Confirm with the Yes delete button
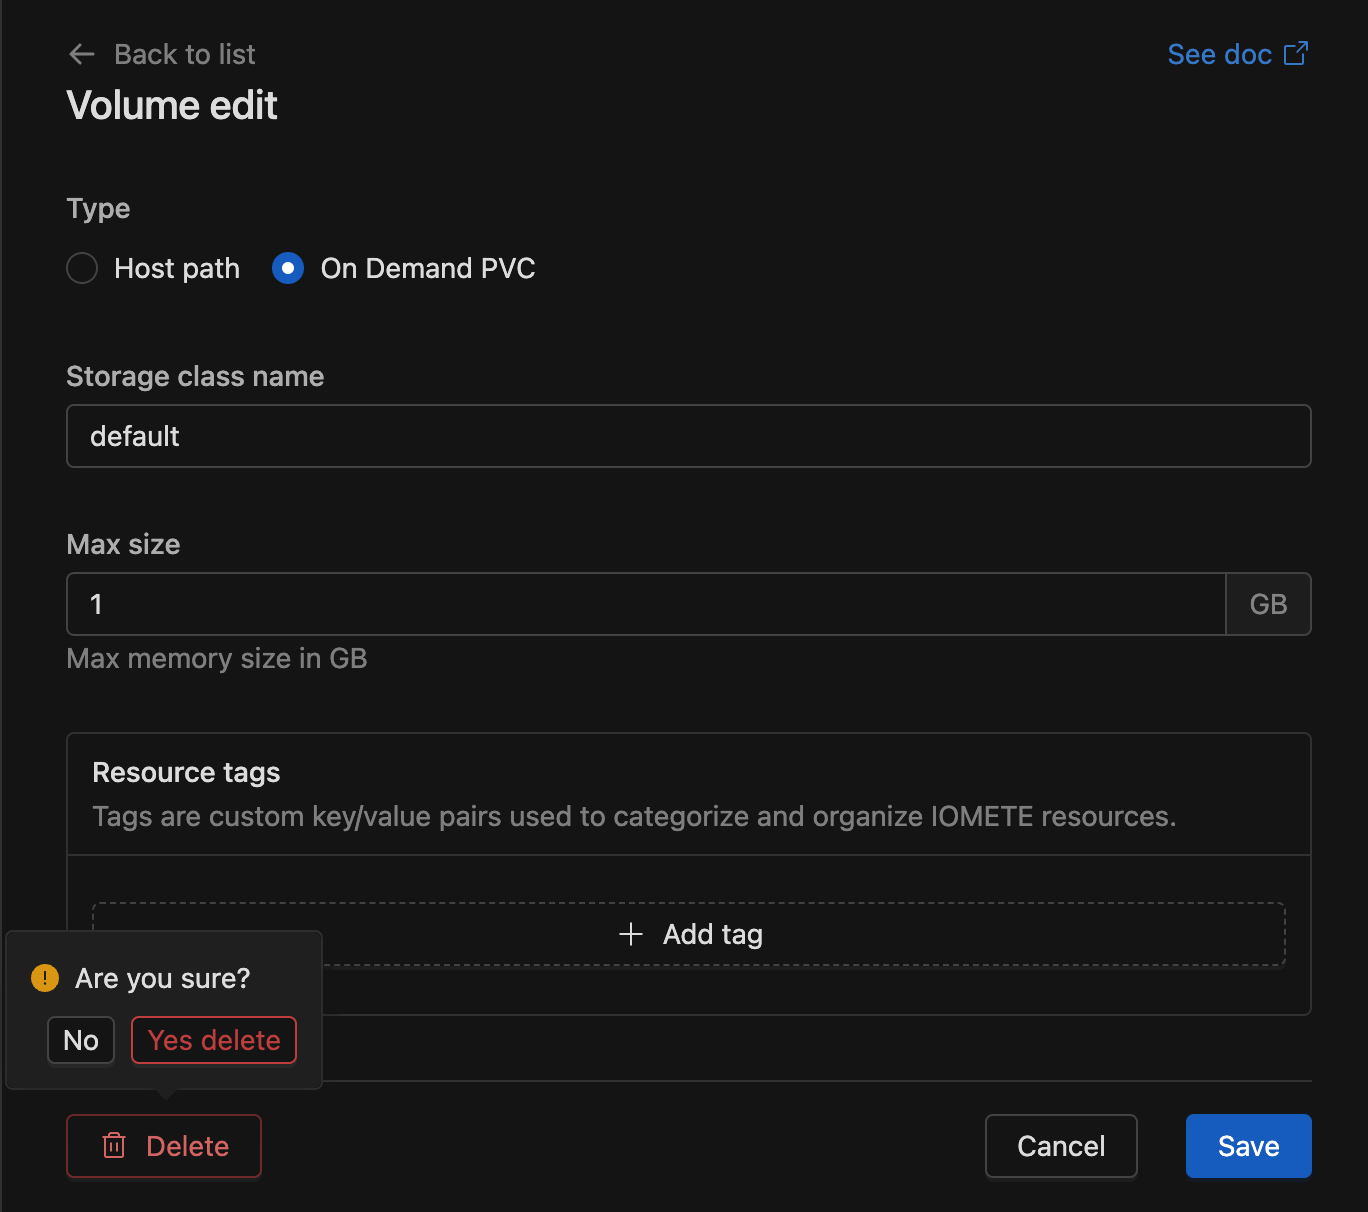This screenshot has width=1368, height=1212. tap(214, 1040)
